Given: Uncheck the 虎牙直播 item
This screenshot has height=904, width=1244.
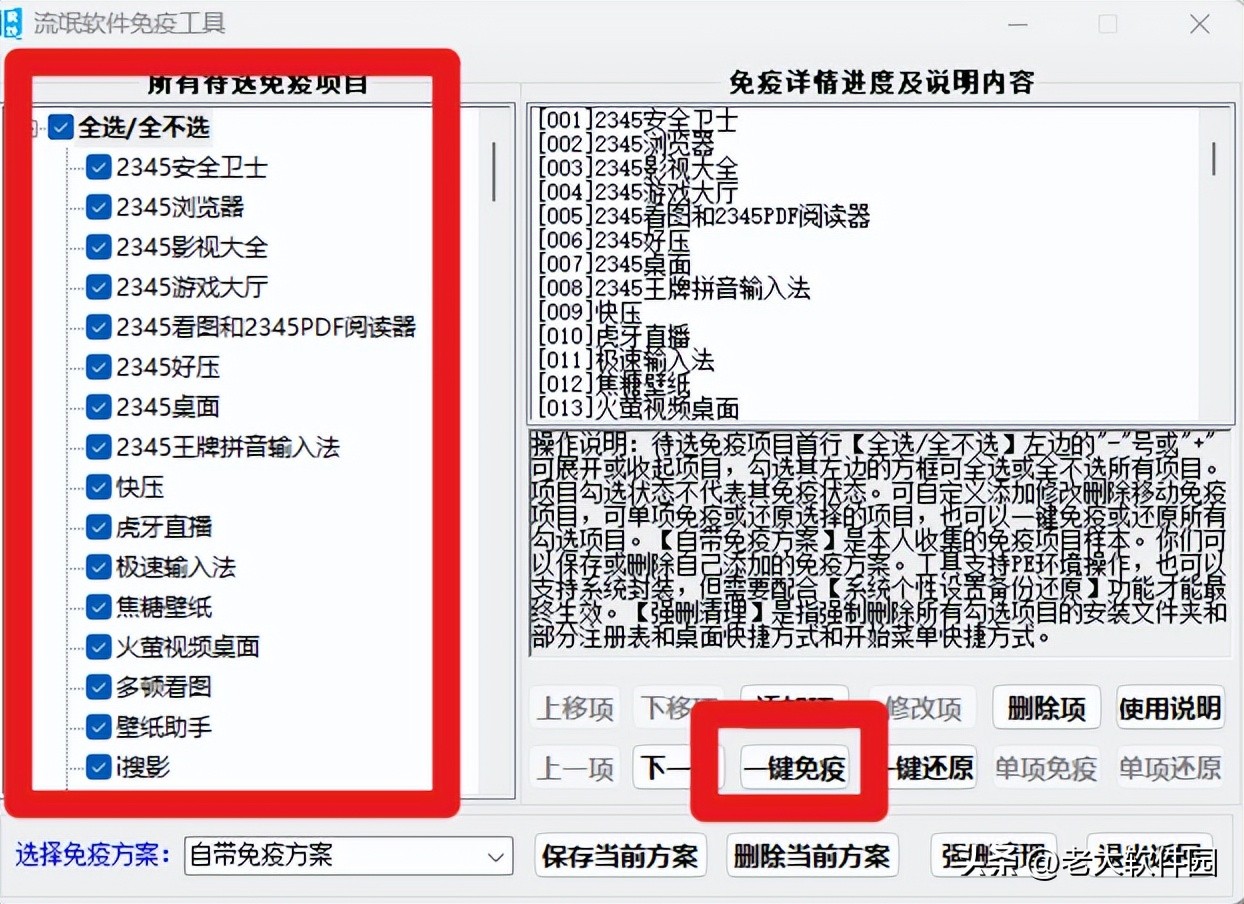Looking at the screenshot, I should (x=98, y=527).
